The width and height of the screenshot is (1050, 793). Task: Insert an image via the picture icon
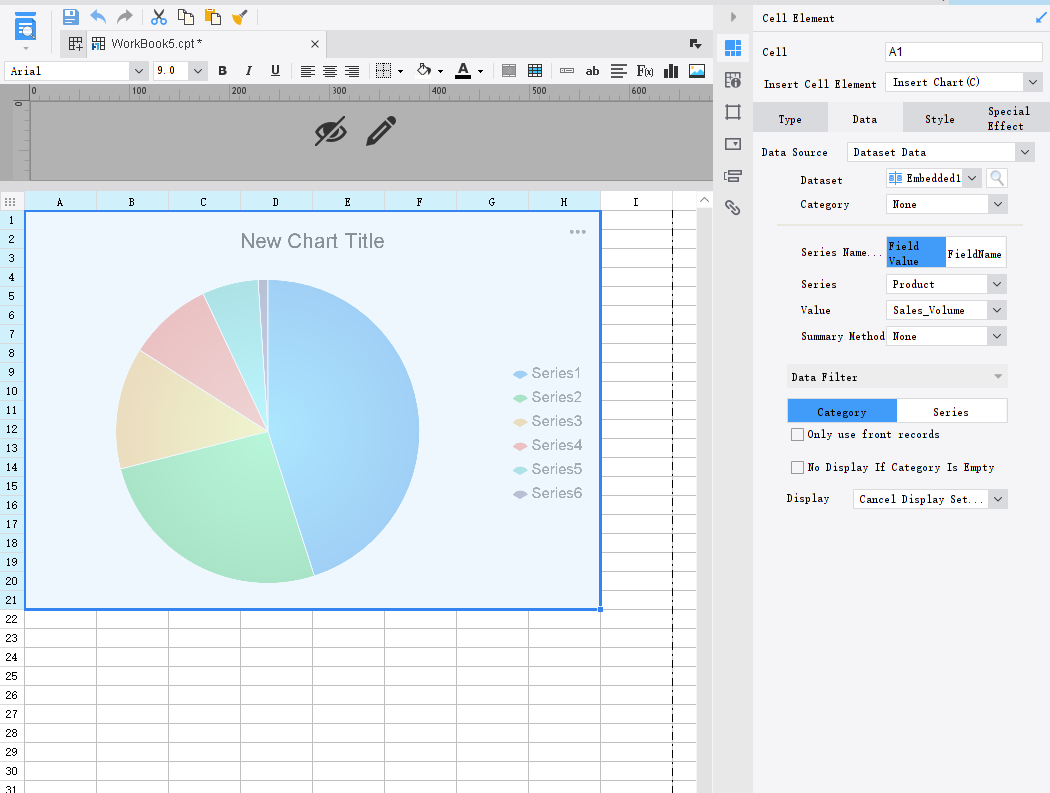[695, 70]
